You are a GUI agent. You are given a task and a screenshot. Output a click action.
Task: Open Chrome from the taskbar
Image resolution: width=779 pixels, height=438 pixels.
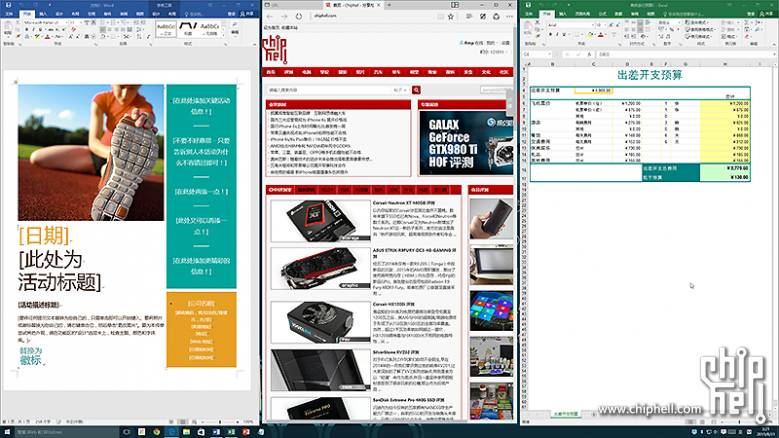coord(157,432)
